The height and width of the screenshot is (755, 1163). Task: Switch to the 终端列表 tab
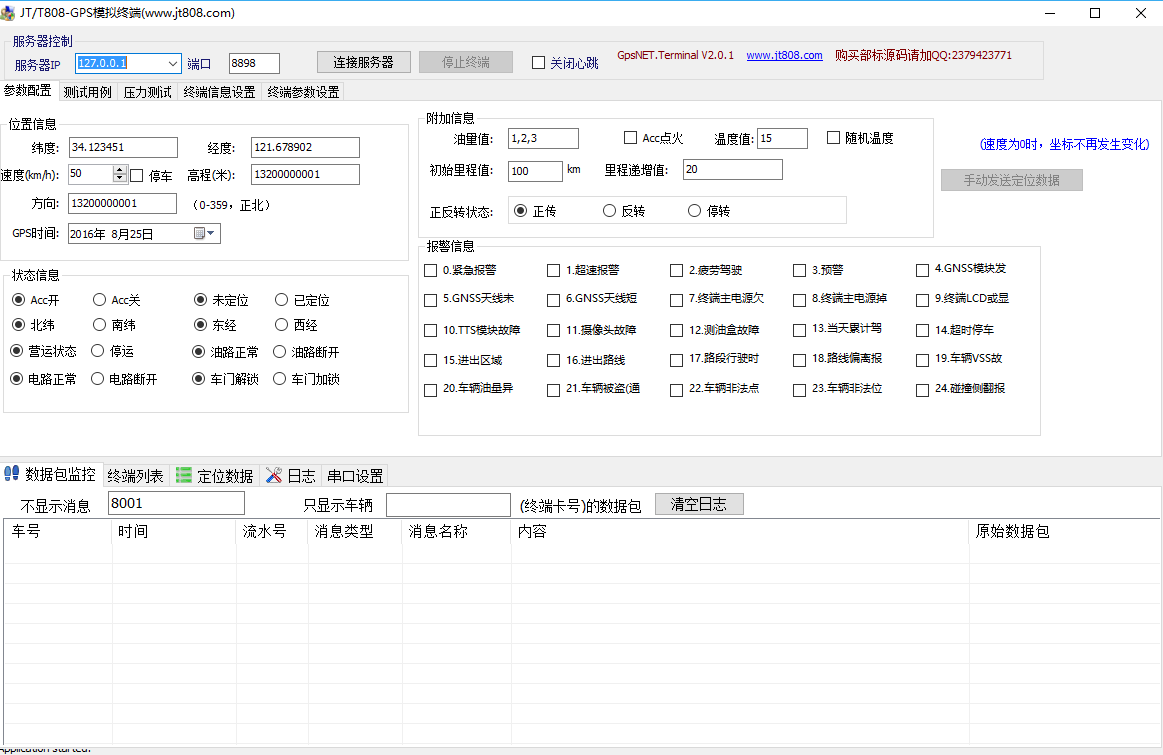(135, 475)
